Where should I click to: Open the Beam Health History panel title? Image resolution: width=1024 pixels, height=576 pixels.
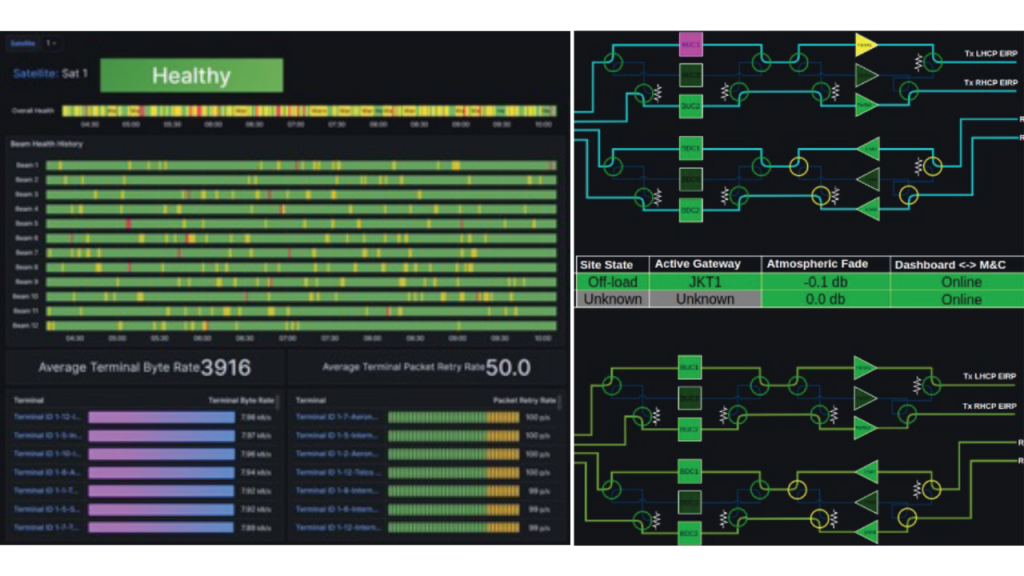(46, 144)
